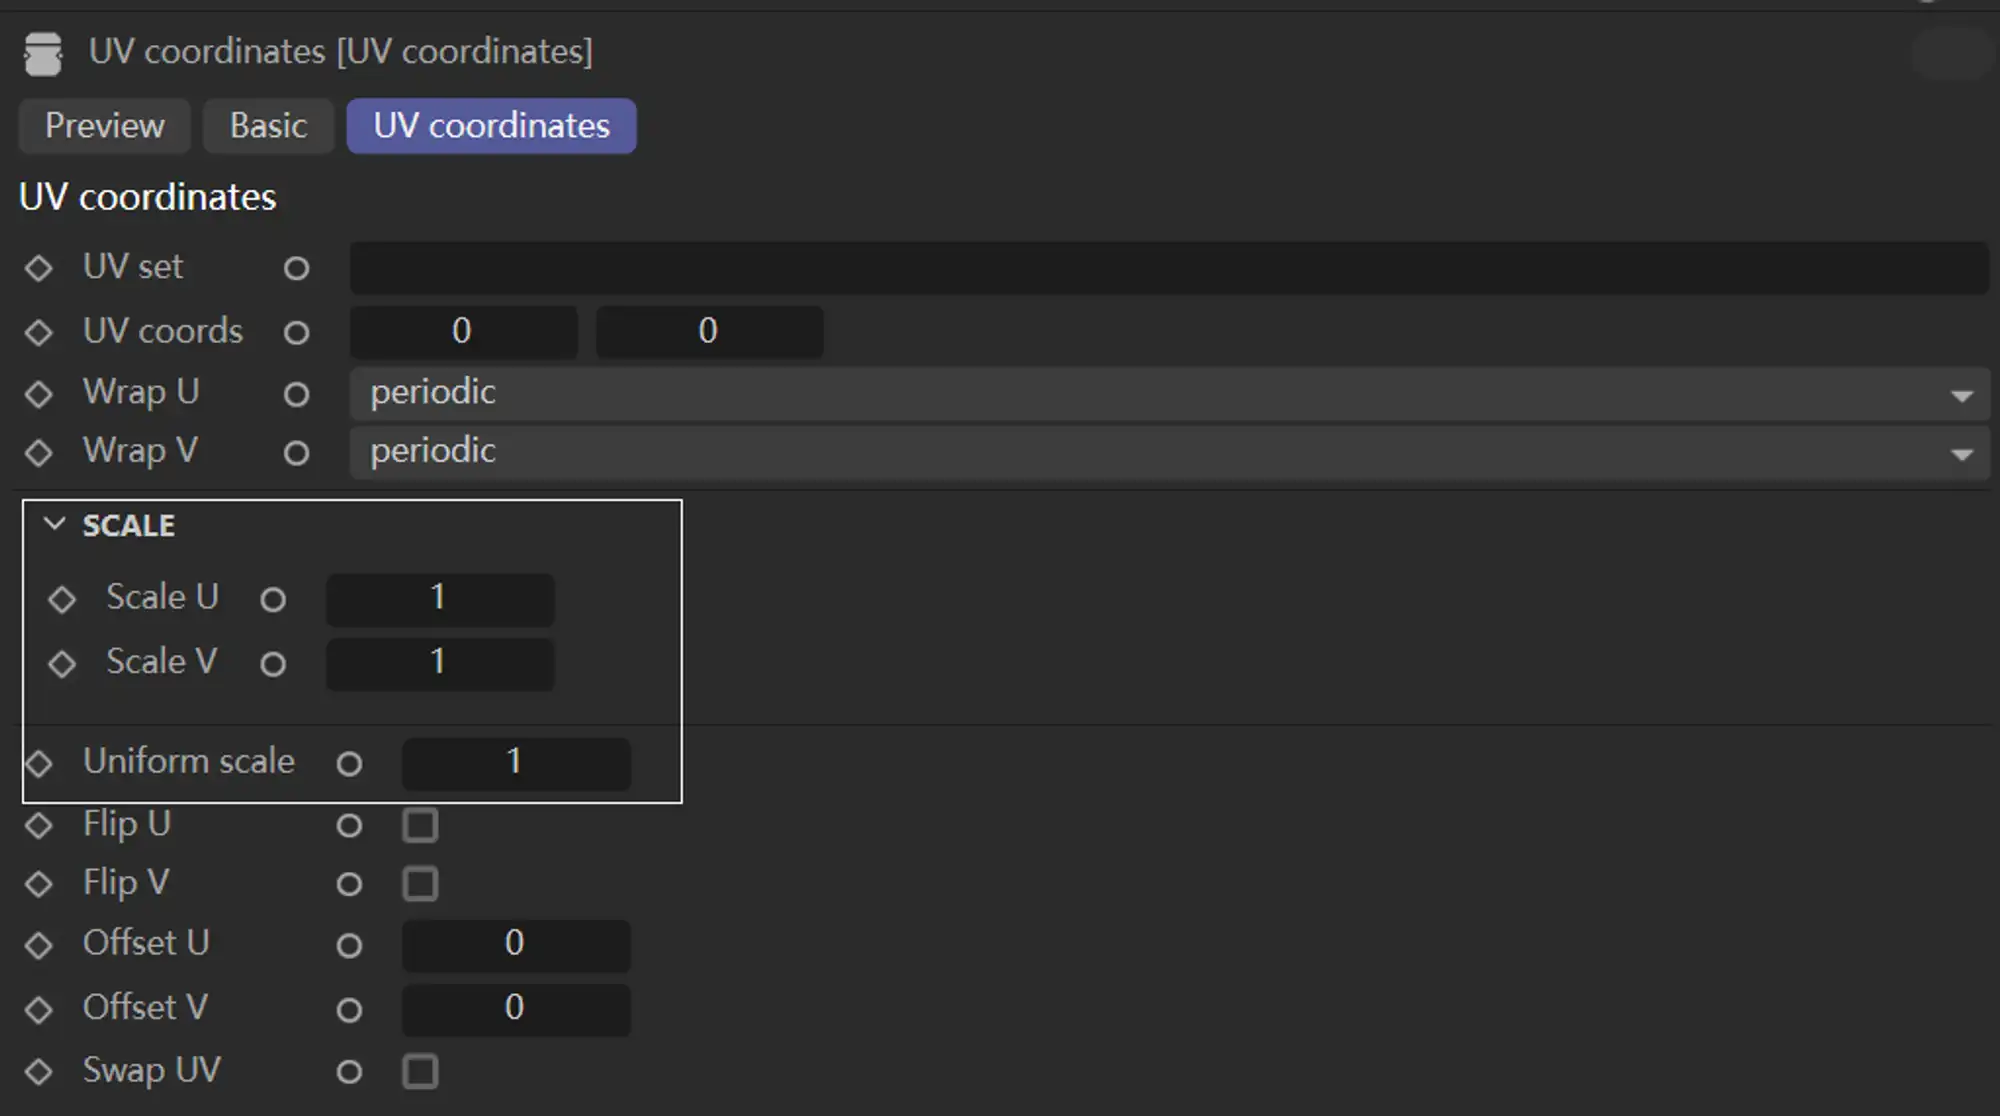The width and height of the screenshot is (2000, 1116).
Task: Edit the Scale U value field
Action: (438, 596)
